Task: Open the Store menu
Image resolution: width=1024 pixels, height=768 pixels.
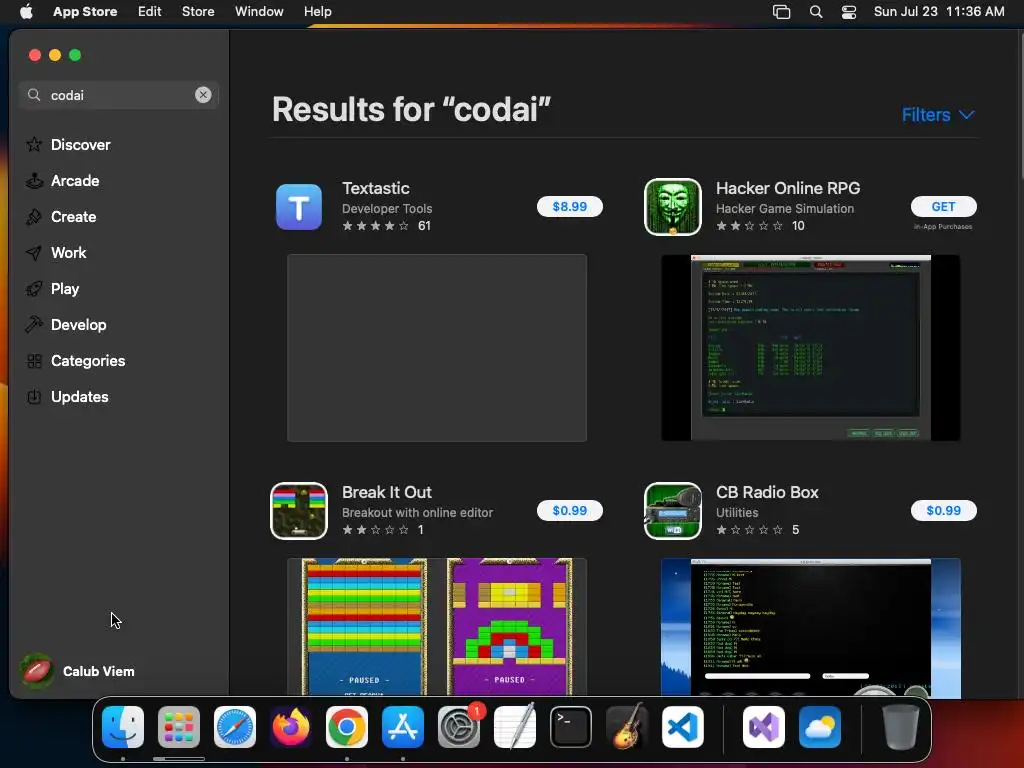Action: (x=198, y=12)
